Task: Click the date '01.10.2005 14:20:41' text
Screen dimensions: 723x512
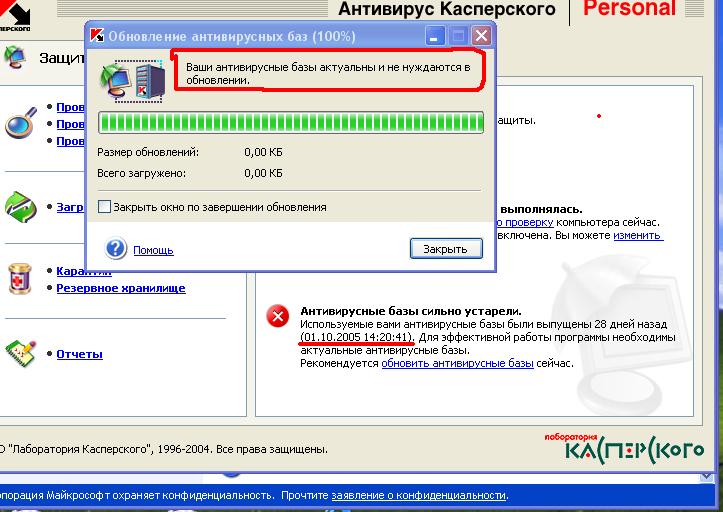Action: point(357,337)
